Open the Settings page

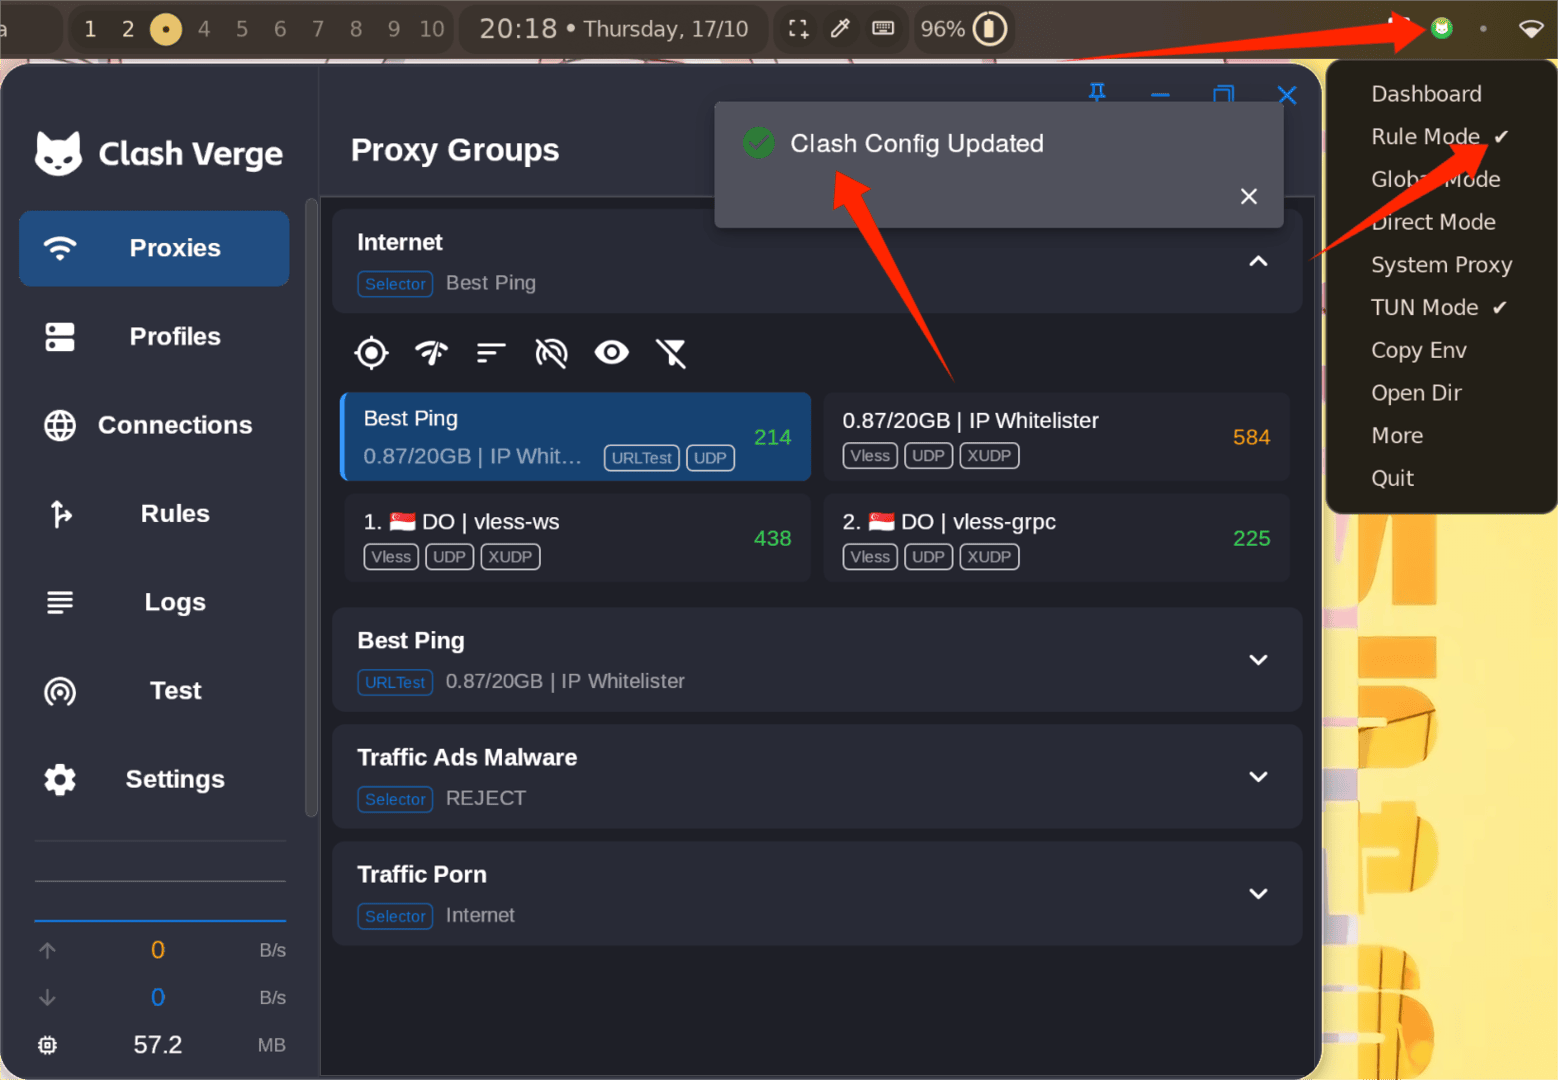coord(154,779)
